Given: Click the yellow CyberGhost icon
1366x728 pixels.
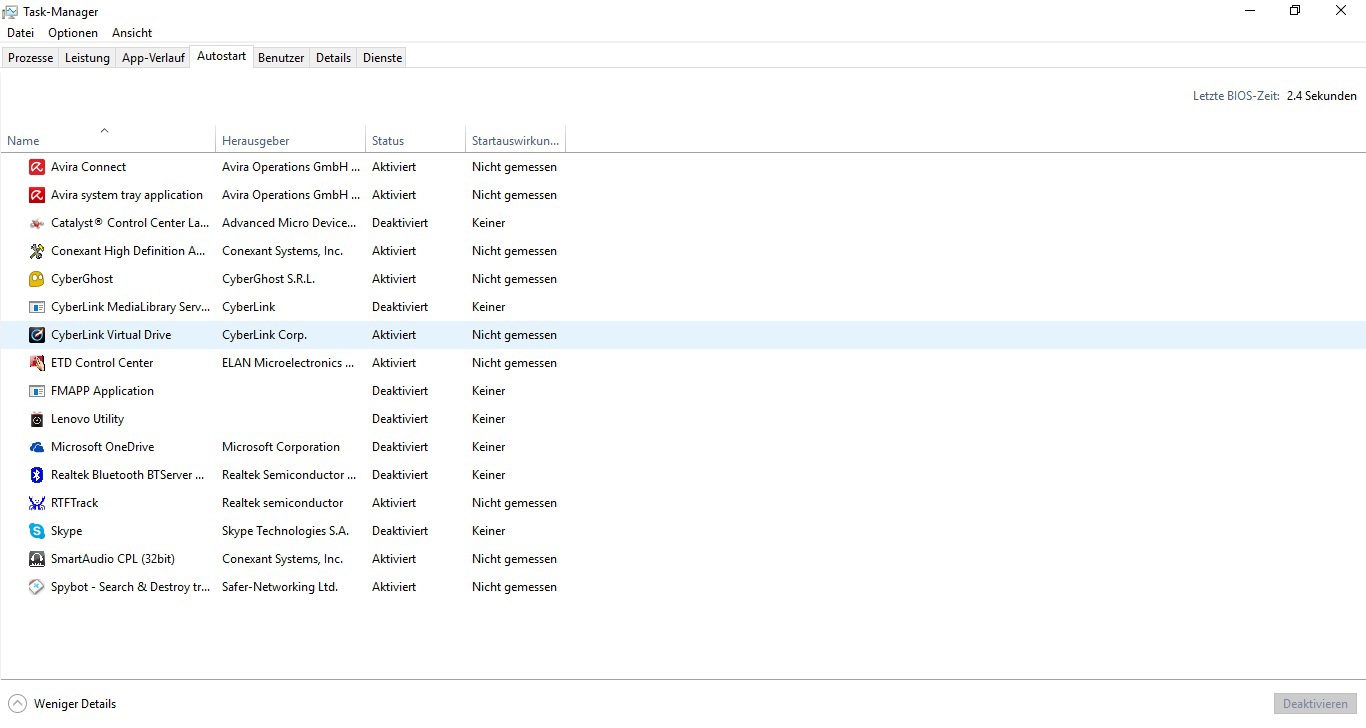Looking at the screenshot, I should (37, 279).
